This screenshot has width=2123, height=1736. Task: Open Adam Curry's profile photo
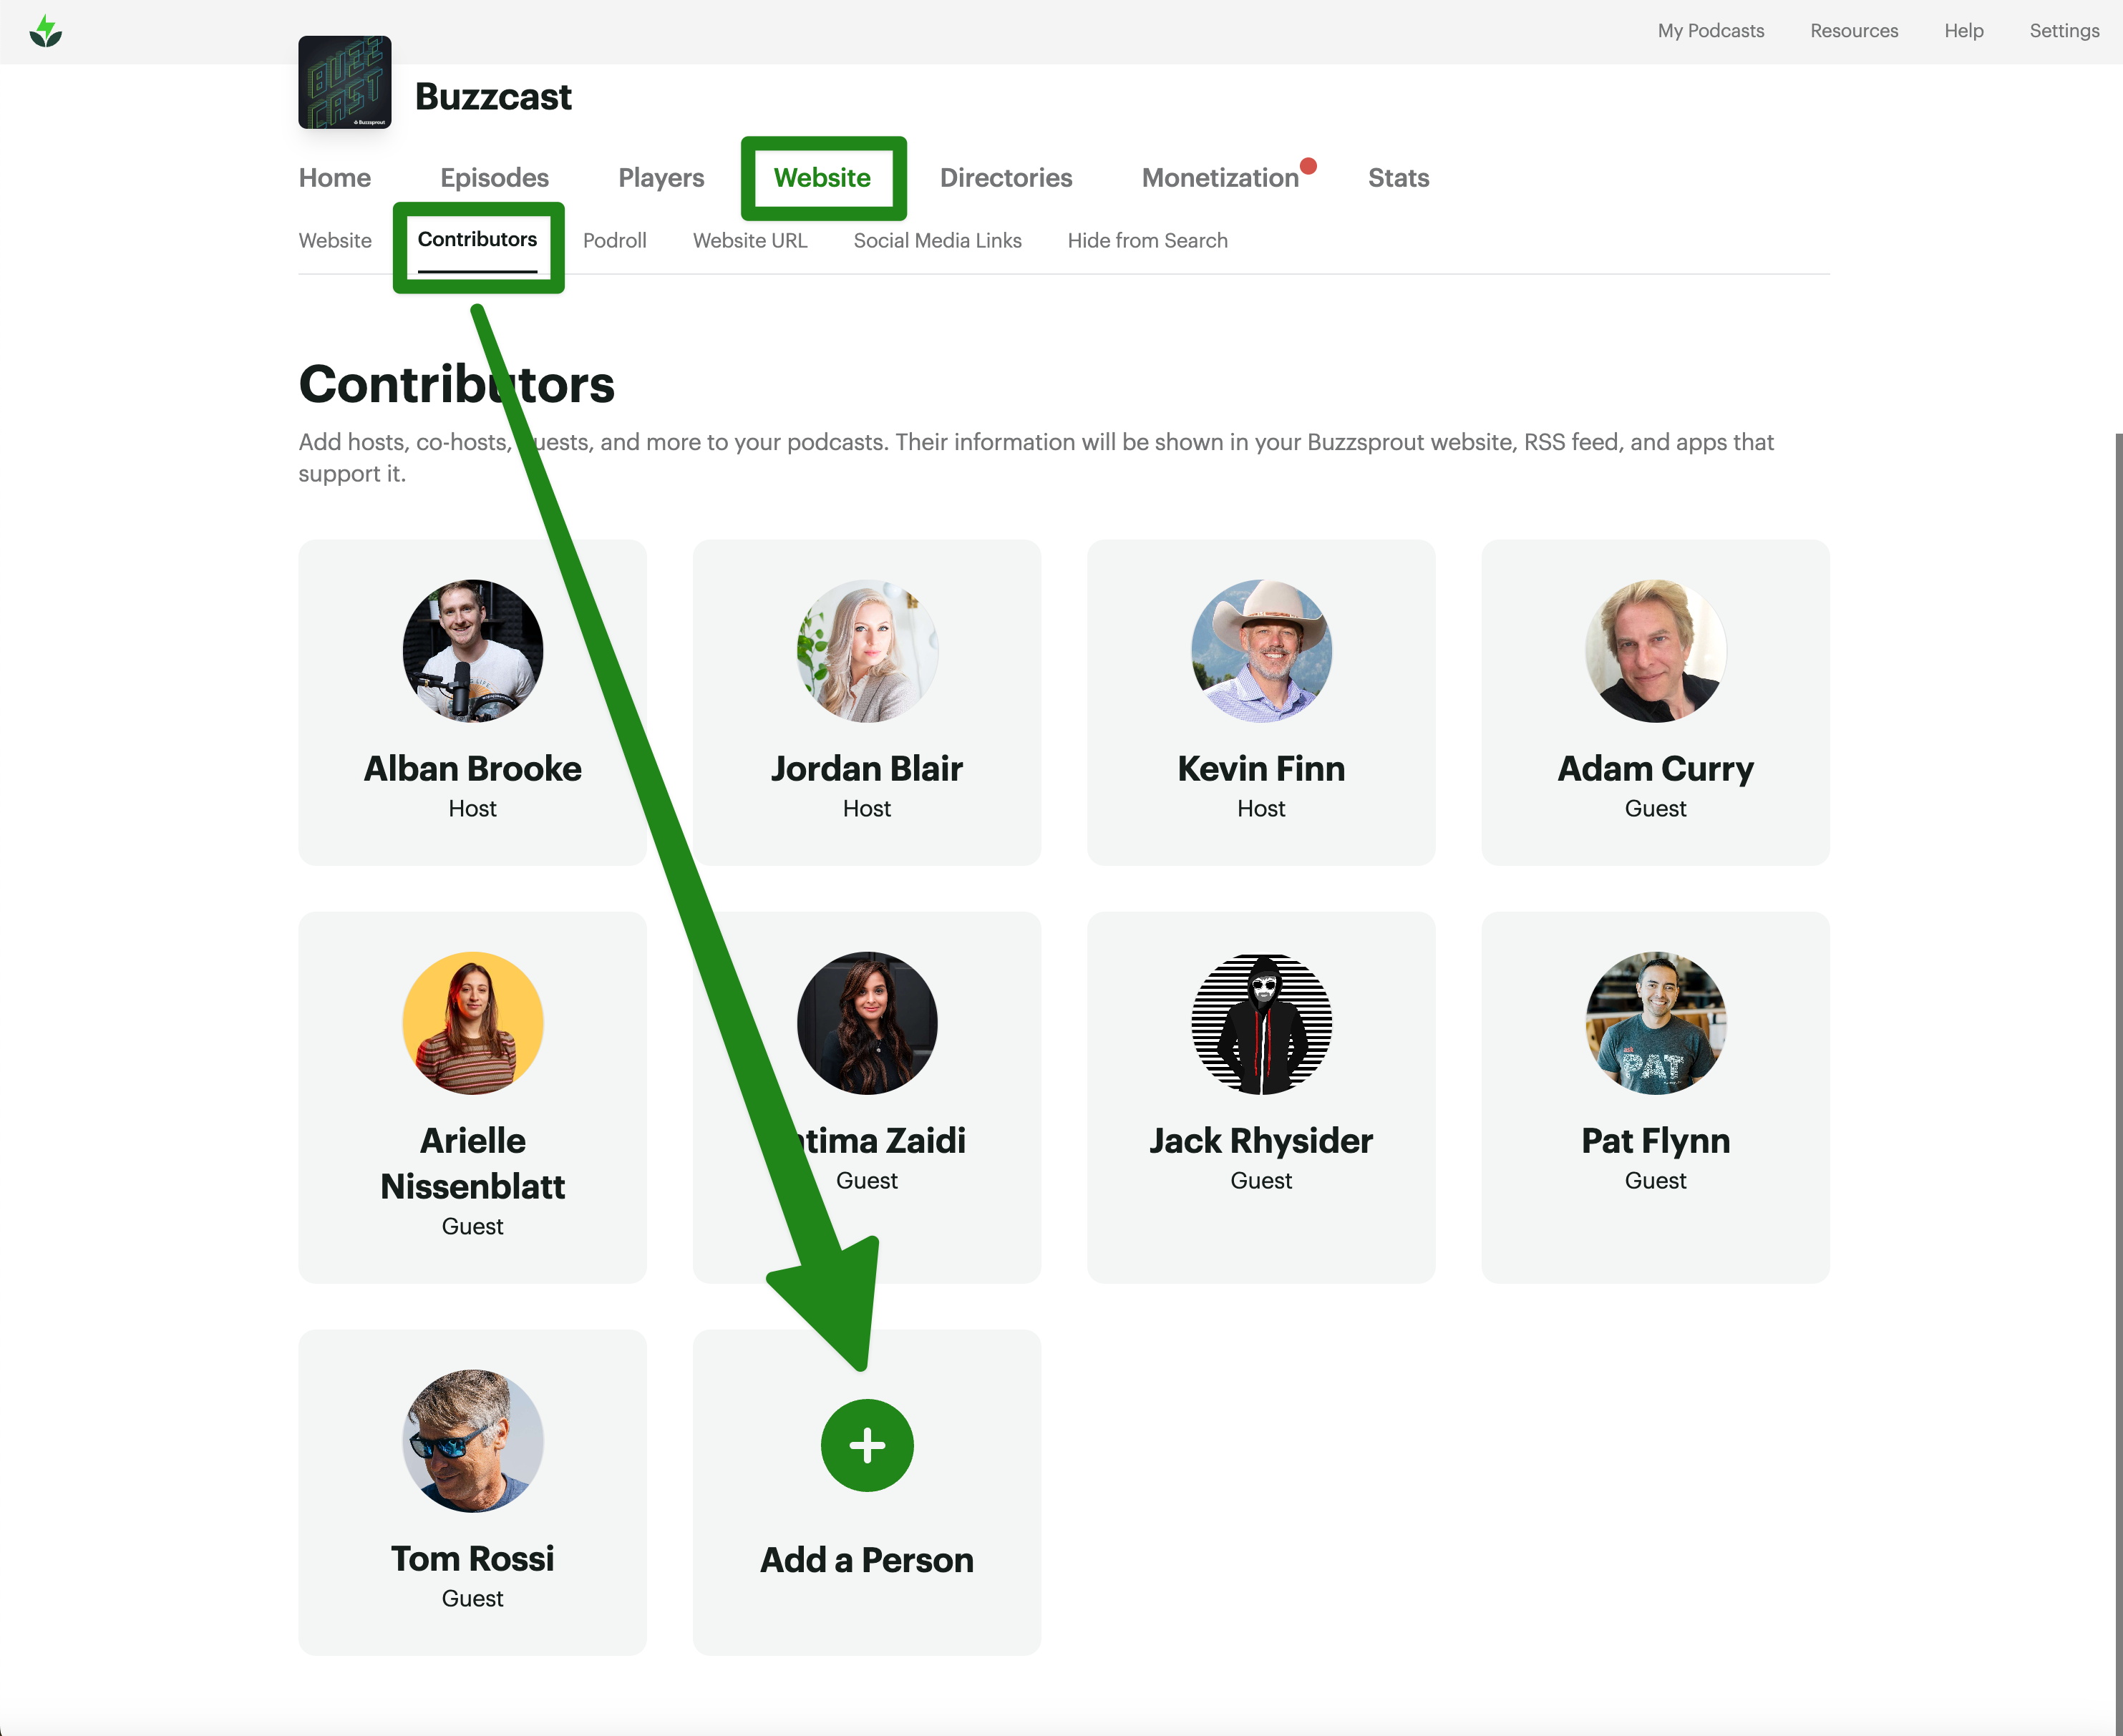click(1655, 651)
